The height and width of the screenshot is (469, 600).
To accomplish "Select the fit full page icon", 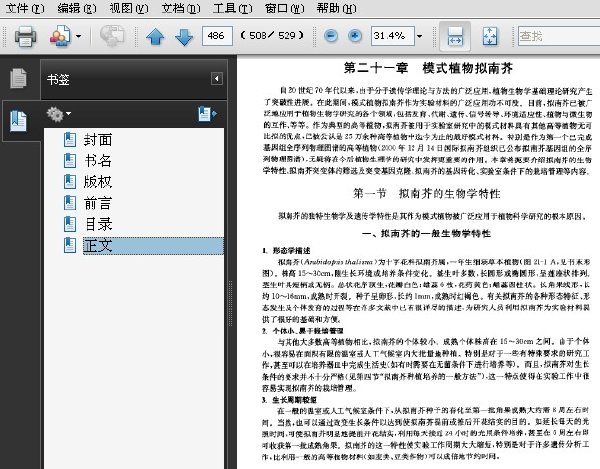I will tap(490, 36).
